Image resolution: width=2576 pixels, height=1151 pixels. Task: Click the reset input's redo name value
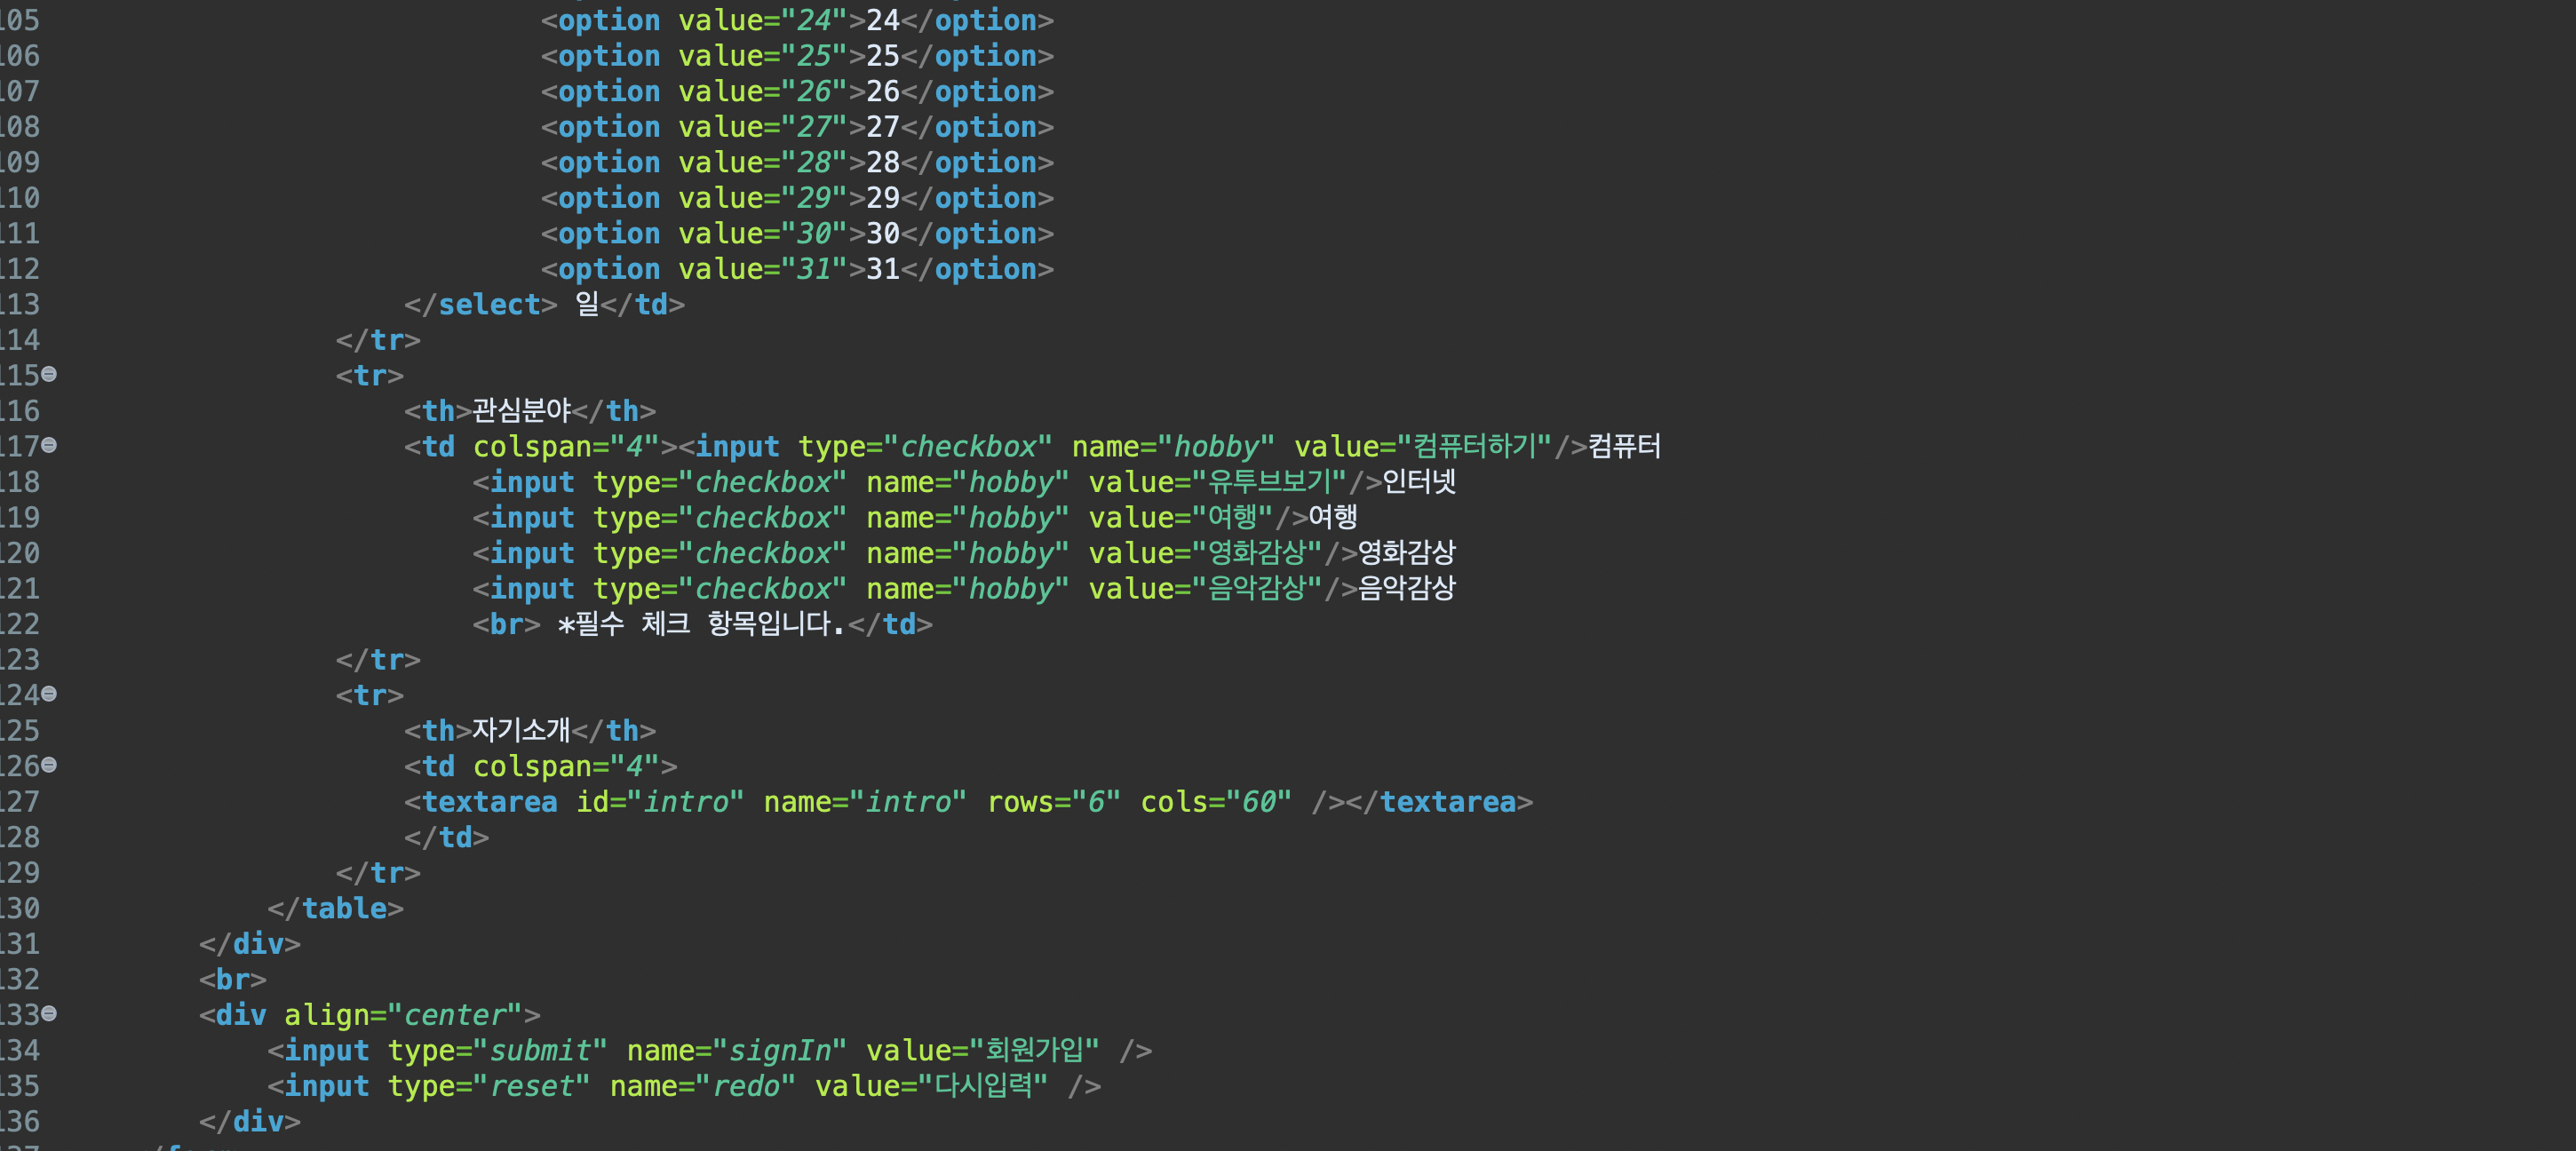(x=745, y=1086)
